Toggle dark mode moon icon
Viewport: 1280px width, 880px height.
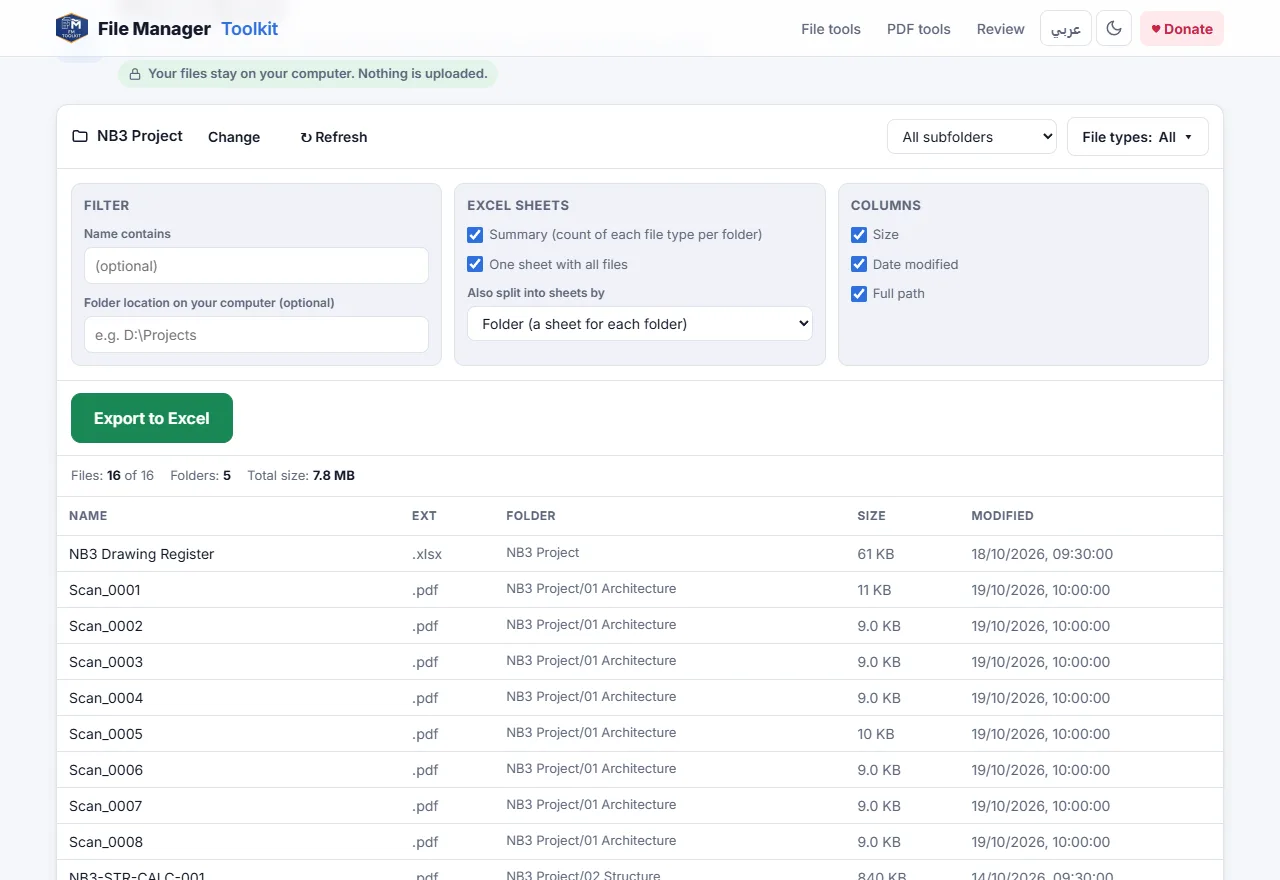pyautogui.click(x=1114, y=29)
